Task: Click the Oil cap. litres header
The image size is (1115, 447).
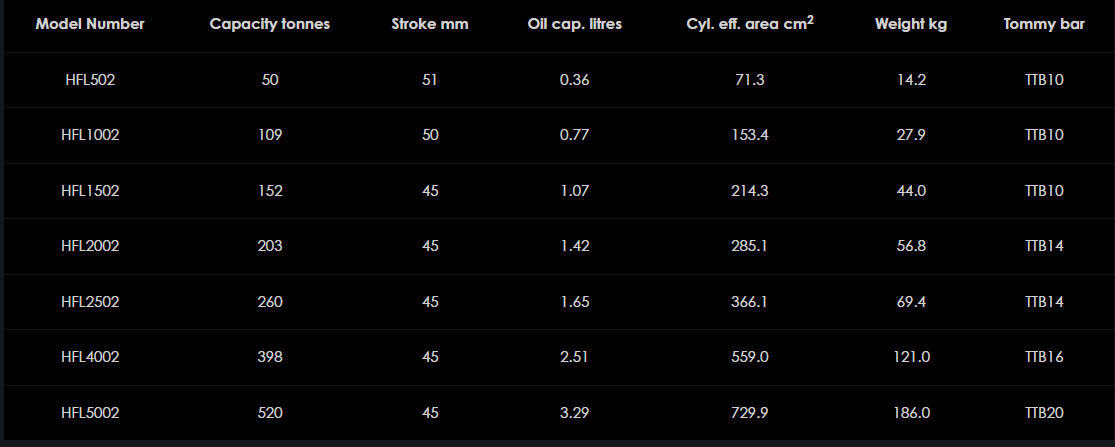Action: [575, 25]
